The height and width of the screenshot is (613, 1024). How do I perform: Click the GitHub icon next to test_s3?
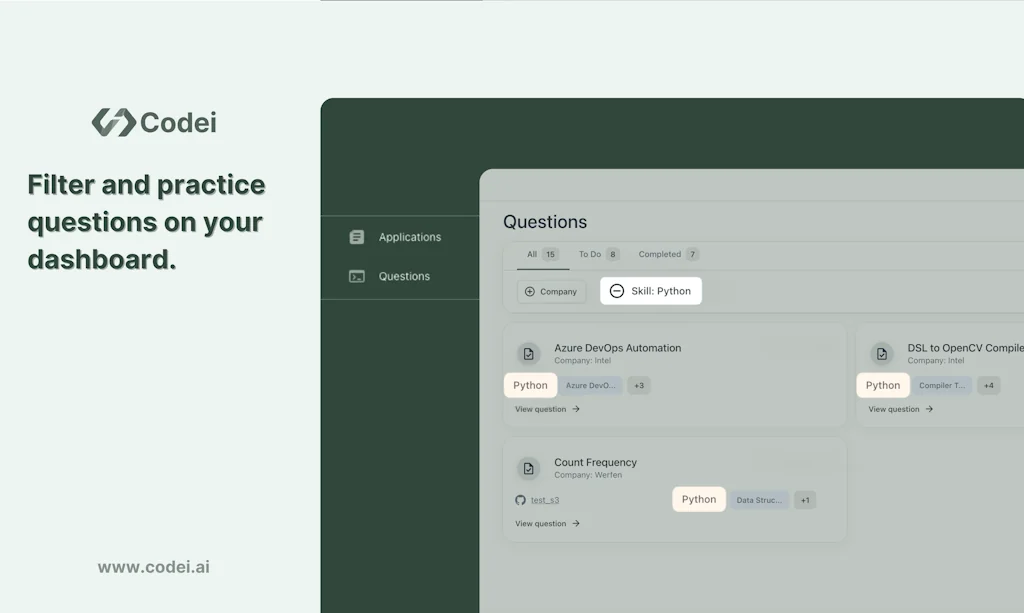(520, 499)
